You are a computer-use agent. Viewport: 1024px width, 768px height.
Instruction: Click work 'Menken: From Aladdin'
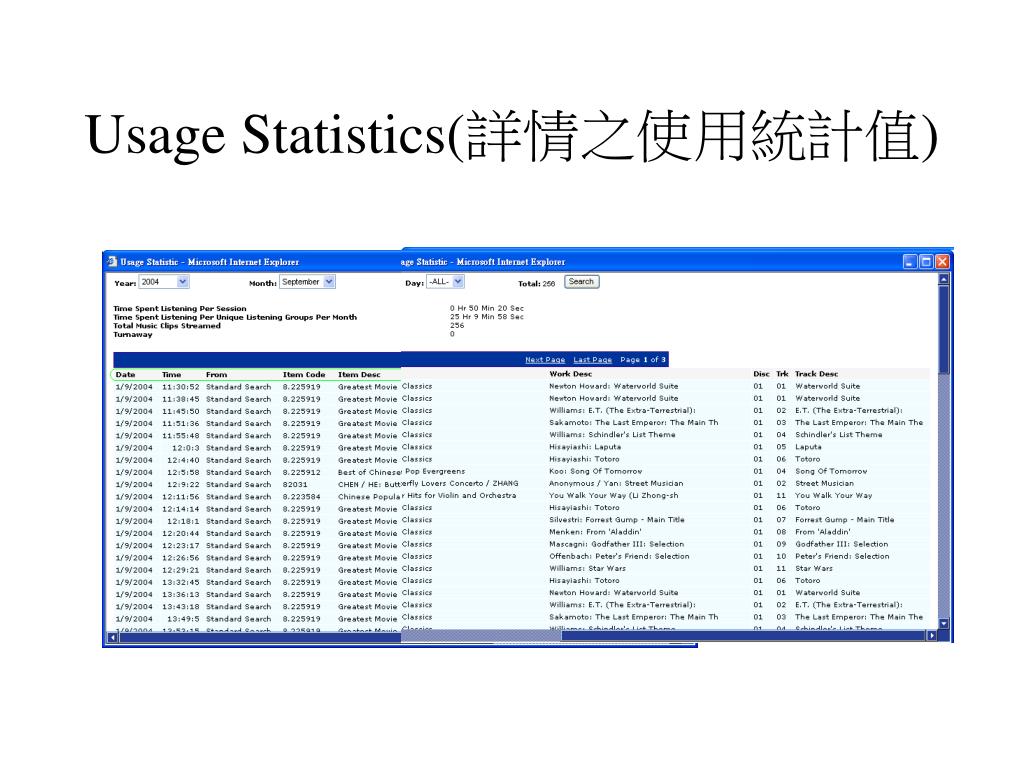pos(595,532)
